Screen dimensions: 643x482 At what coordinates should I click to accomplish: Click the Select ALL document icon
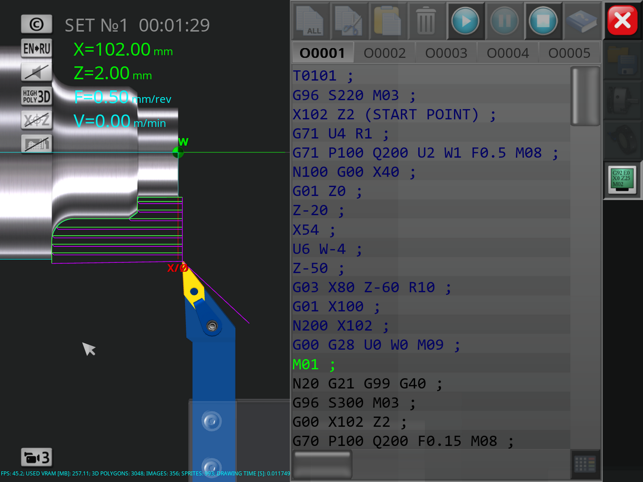[x=311, y=21]
